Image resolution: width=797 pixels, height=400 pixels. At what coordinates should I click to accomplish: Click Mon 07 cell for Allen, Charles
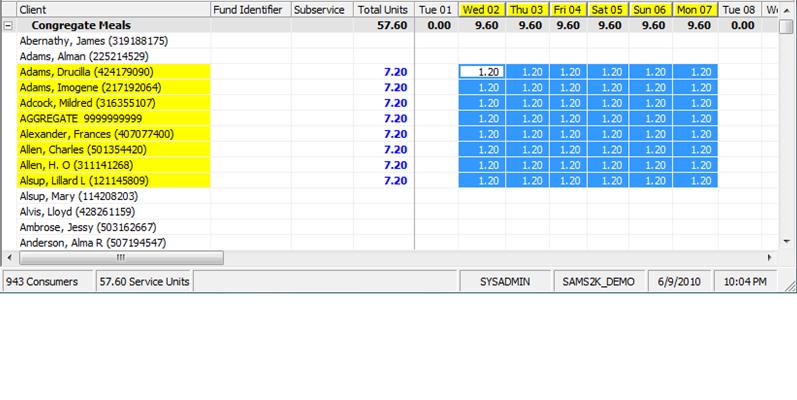[x=696, y=149]
